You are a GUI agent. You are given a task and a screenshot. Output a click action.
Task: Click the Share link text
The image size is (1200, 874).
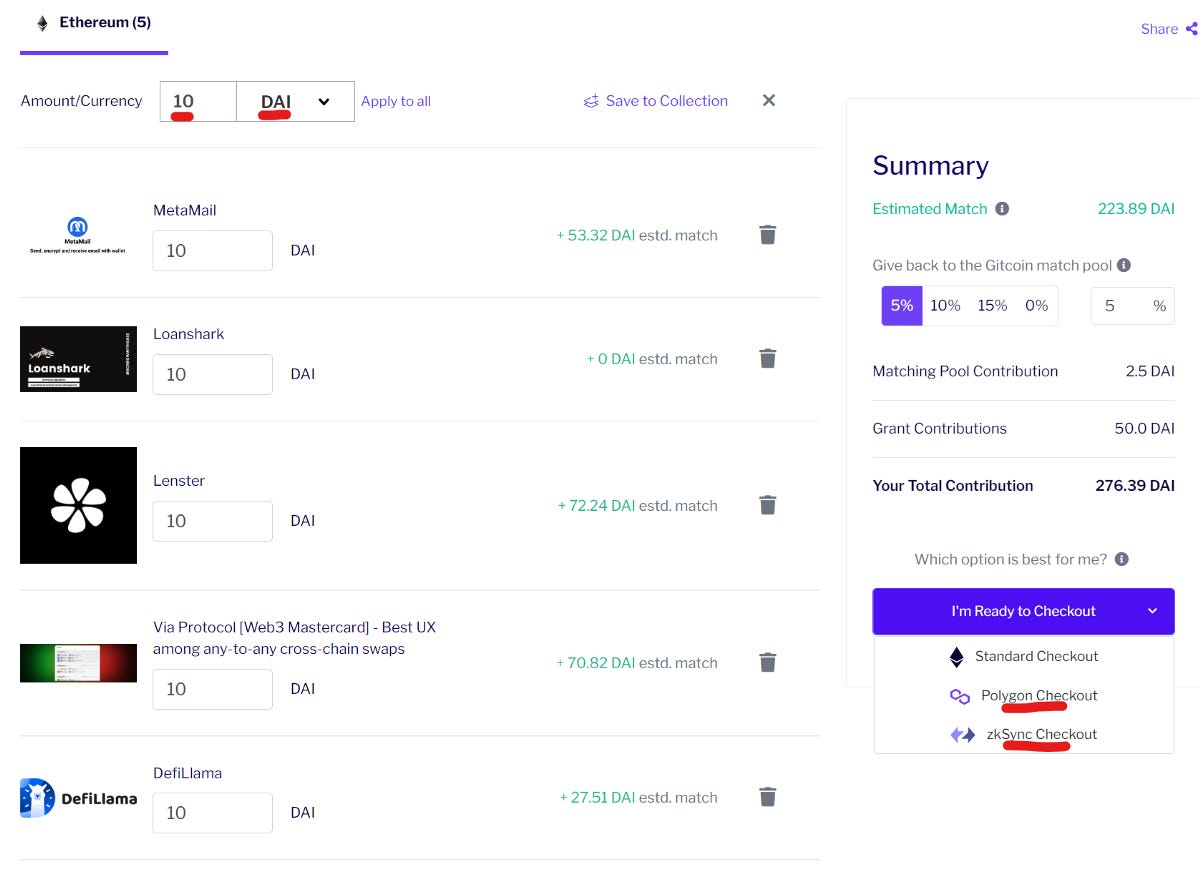[x=1159, y=29]
